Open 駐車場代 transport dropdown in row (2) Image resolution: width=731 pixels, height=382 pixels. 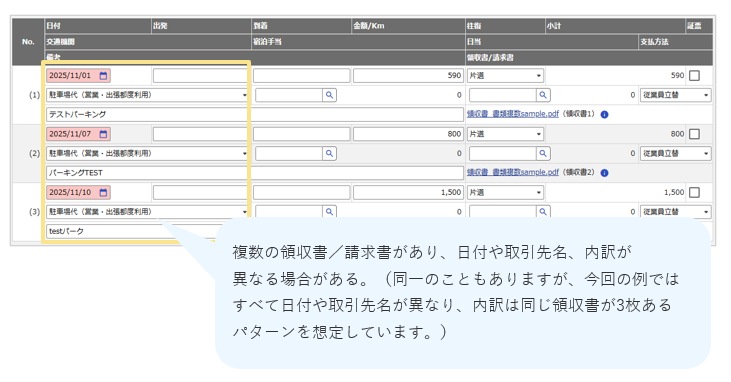tap(147, 153)
